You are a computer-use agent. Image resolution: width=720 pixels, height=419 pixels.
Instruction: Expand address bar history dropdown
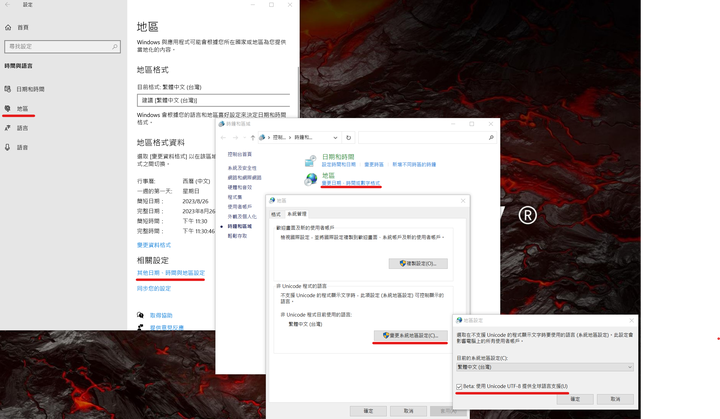335,137
